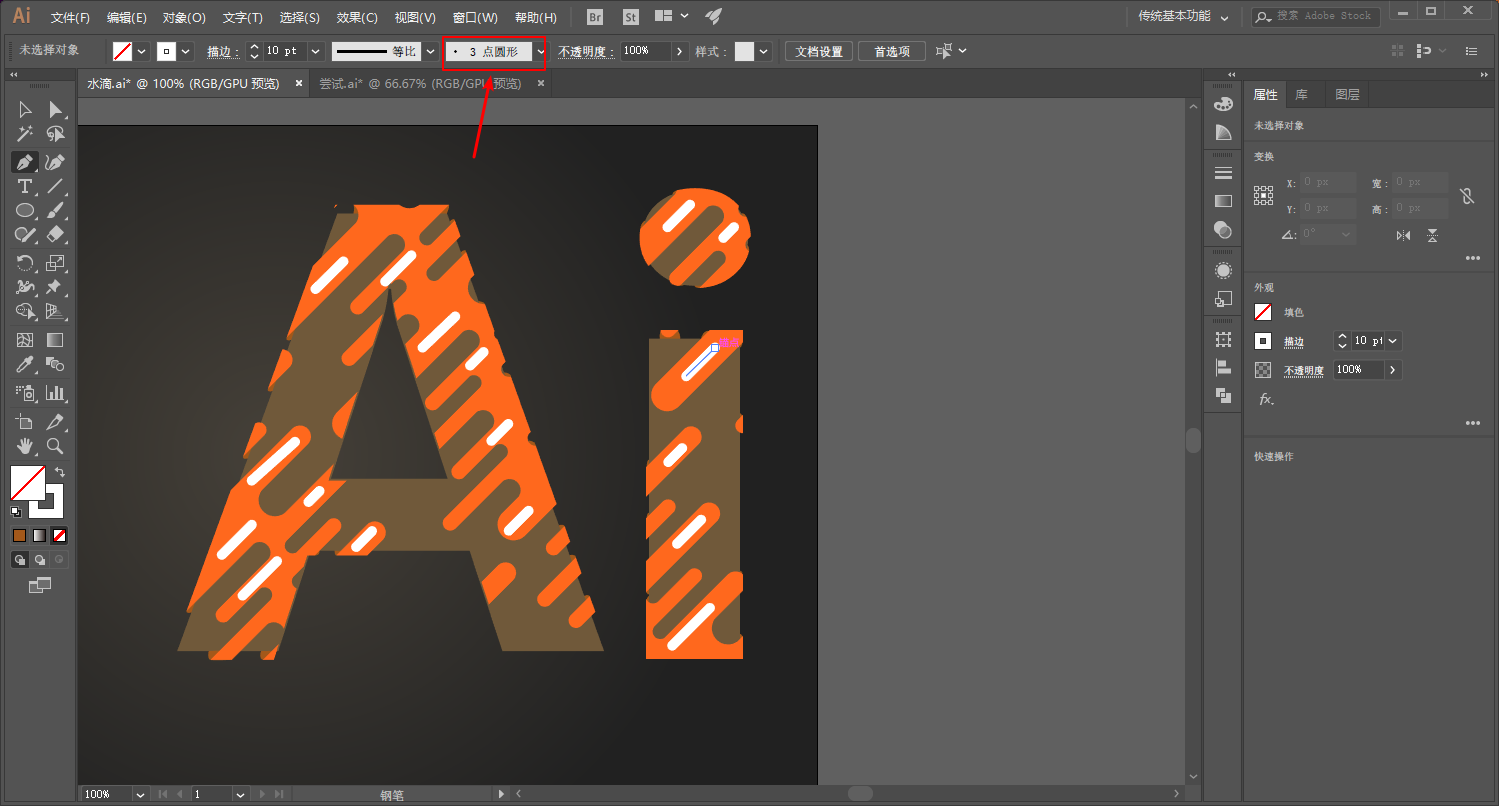This screenshot has width=1499, height=806.
Task: Open the graphic style dropdown
Action: 764,52
